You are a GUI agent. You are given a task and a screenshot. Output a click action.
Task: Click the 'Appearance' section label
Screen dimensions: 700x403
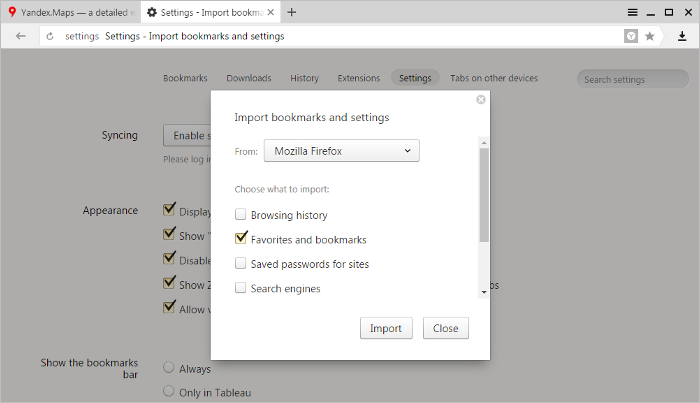(110, 210)
